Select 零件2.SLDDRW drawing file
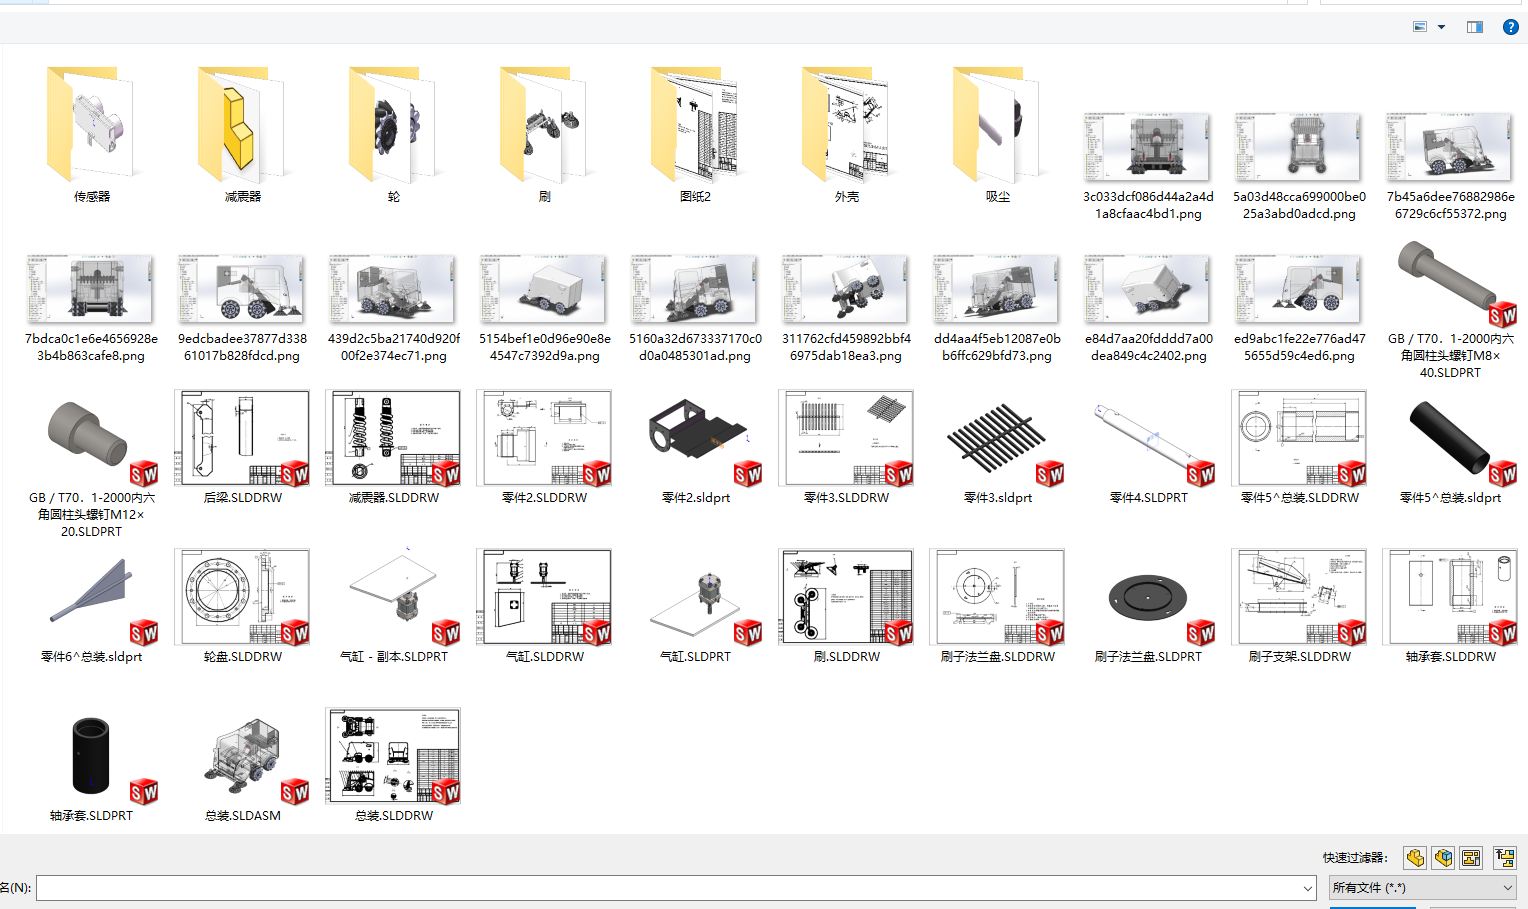 click(545, 447)
